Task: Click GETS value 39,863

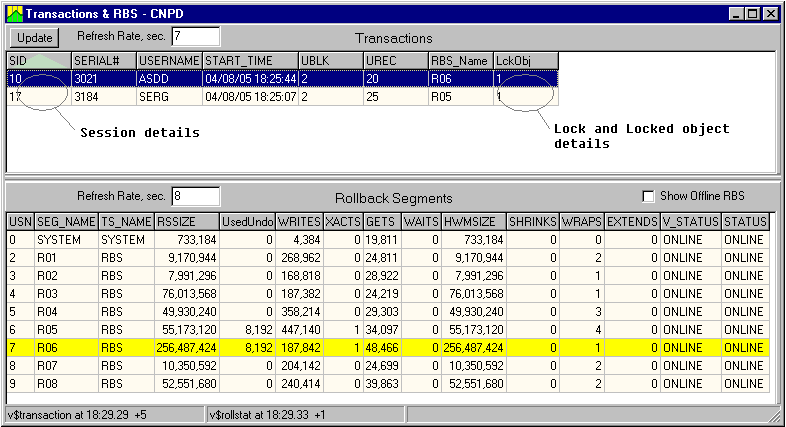Action: coord(382,384)
